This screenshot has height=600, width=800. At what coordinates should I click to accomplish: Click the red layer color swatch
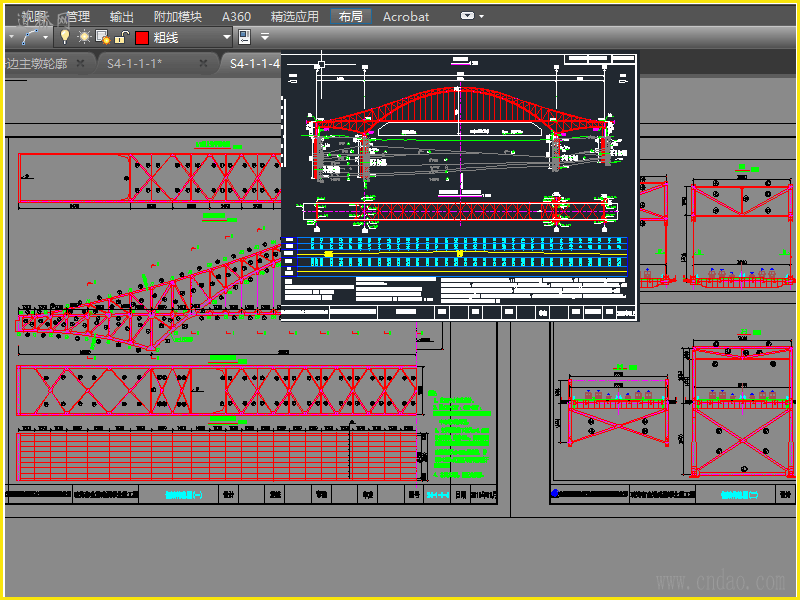[x=141, y=38]
